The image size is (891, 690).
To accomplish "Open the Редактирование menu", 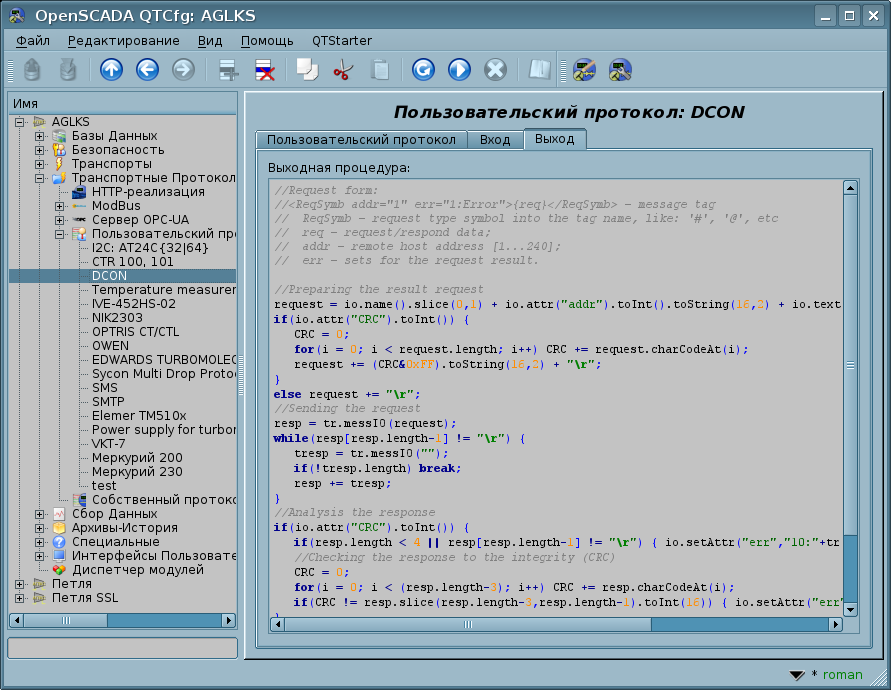I will click(123, 41).
